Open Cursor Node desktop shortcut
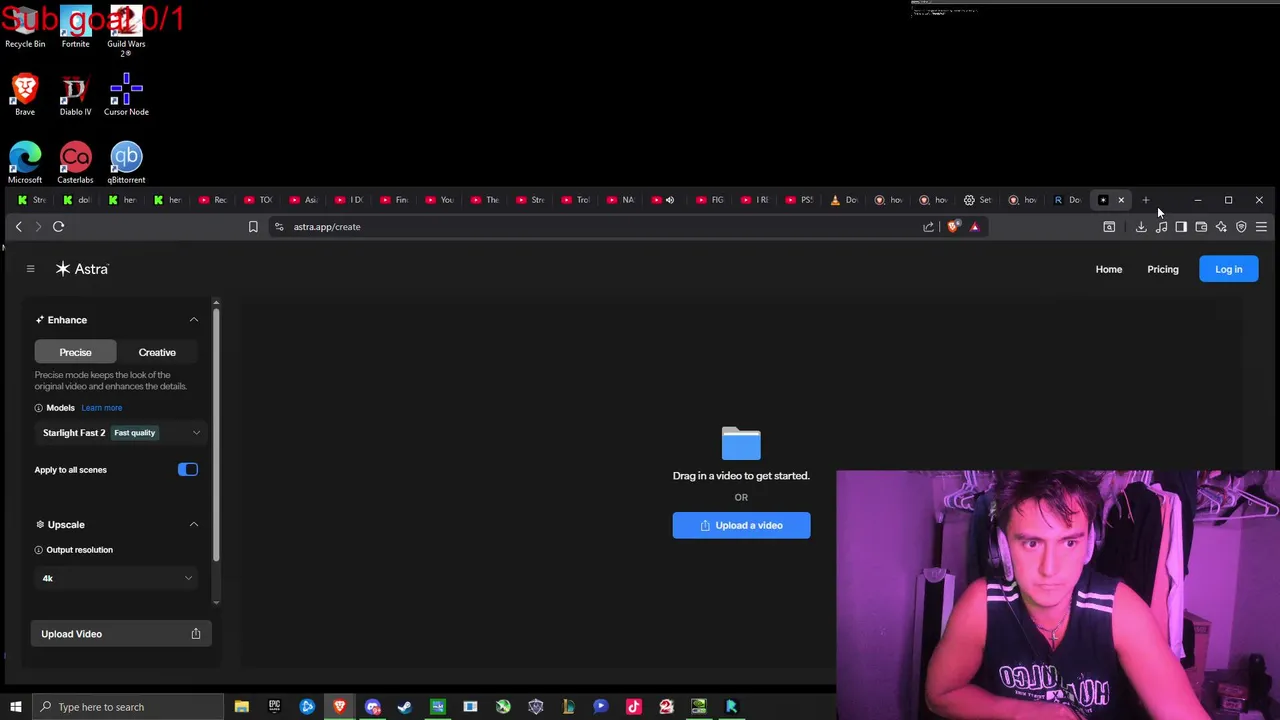This screenshot has width=1280, height=720. tap(126, 95)
